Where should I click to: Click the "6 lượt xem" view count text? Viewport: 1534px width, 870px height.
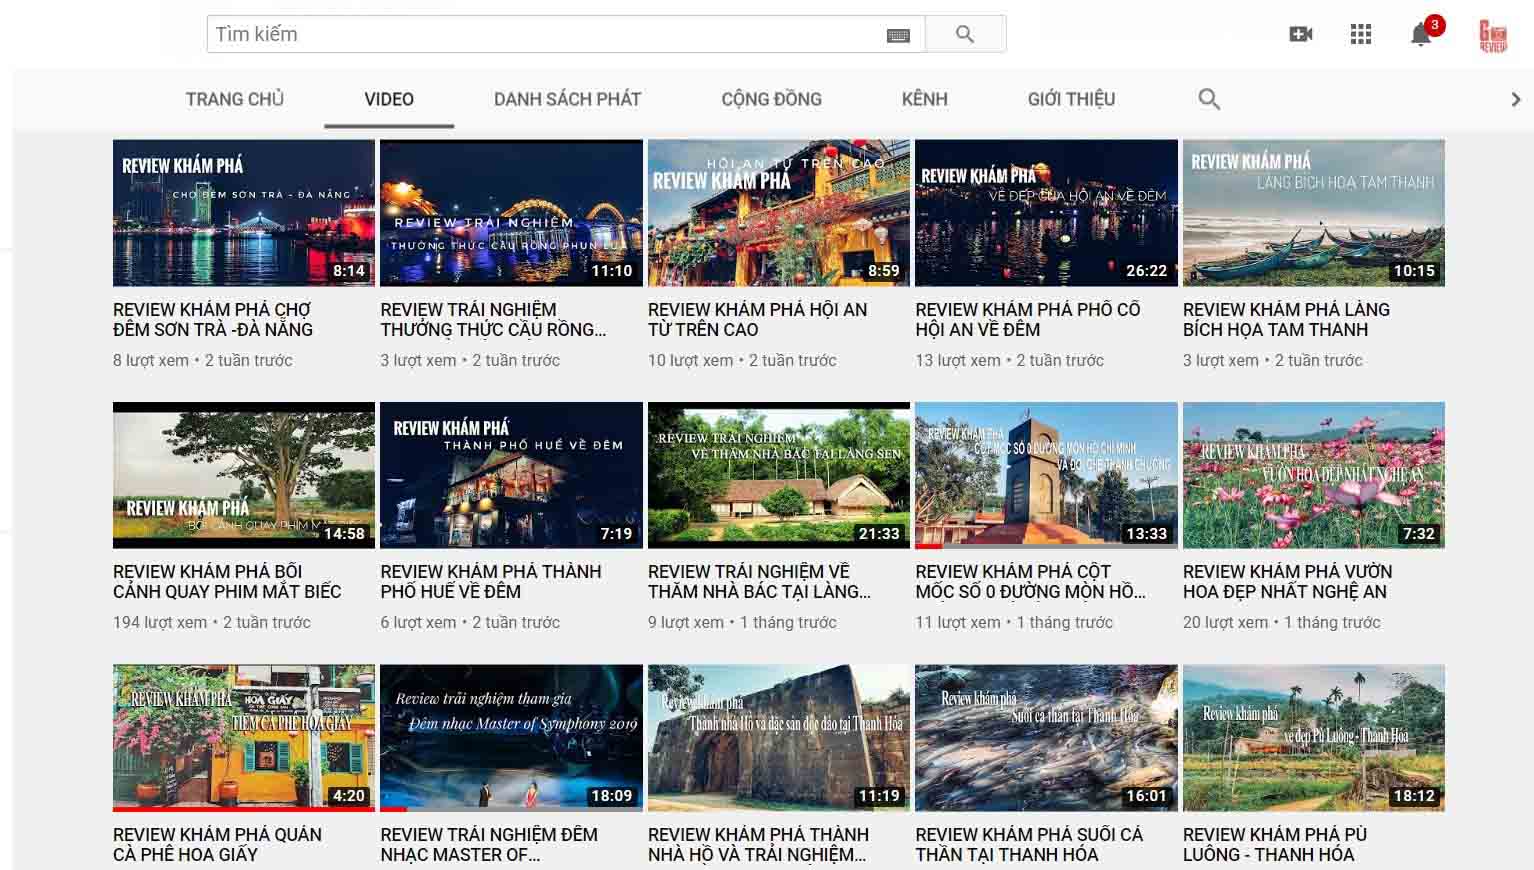coord(418,622)
